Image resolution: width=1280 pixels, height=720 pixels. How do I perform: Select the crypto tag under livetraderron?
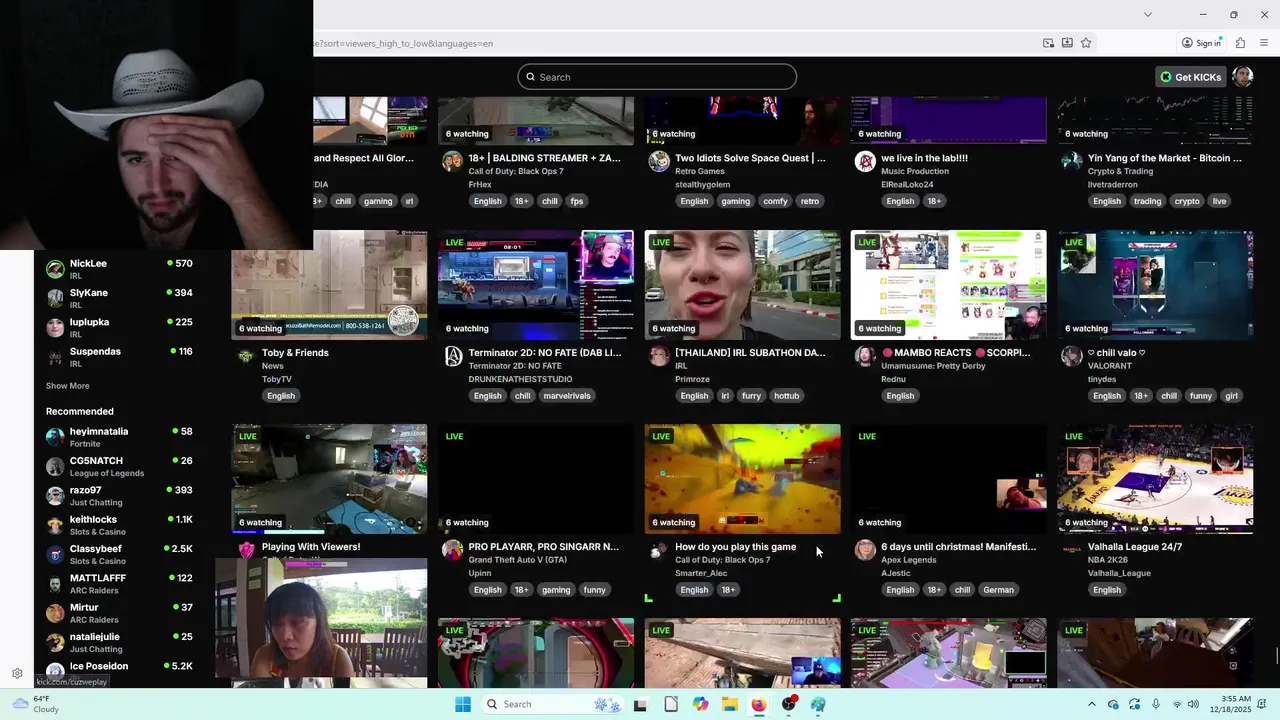pos(1187,201)
